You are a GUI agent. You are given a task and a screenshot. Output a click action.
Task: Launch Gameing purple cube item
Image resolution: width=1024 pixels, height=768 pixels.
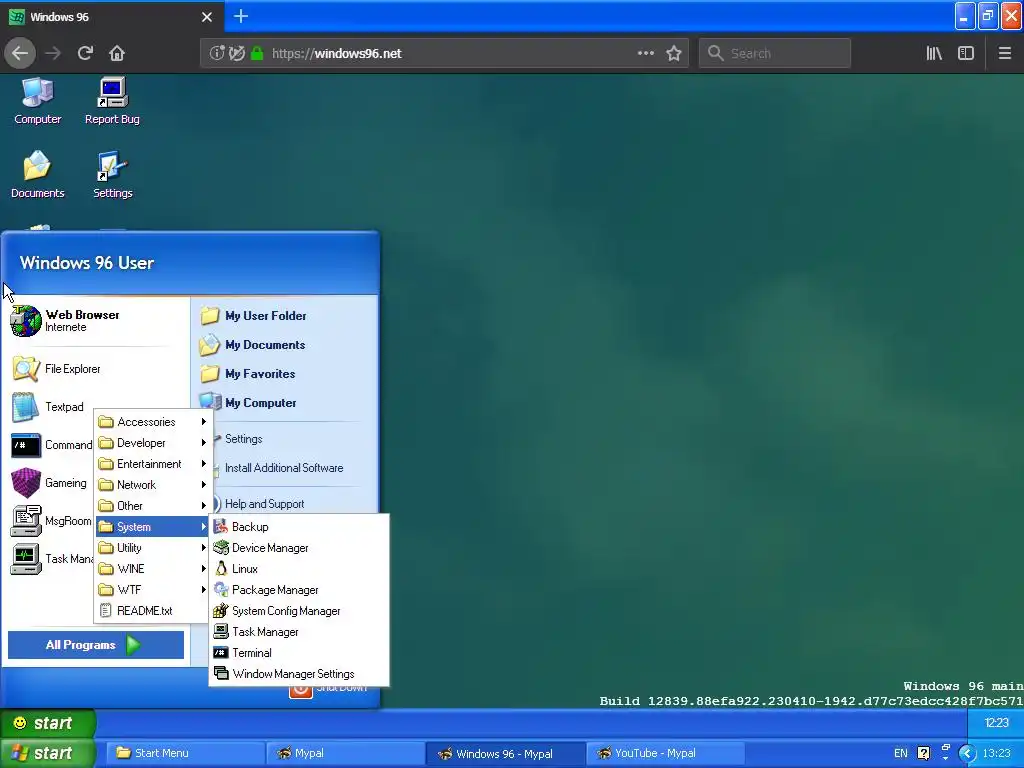pos(49,483)
